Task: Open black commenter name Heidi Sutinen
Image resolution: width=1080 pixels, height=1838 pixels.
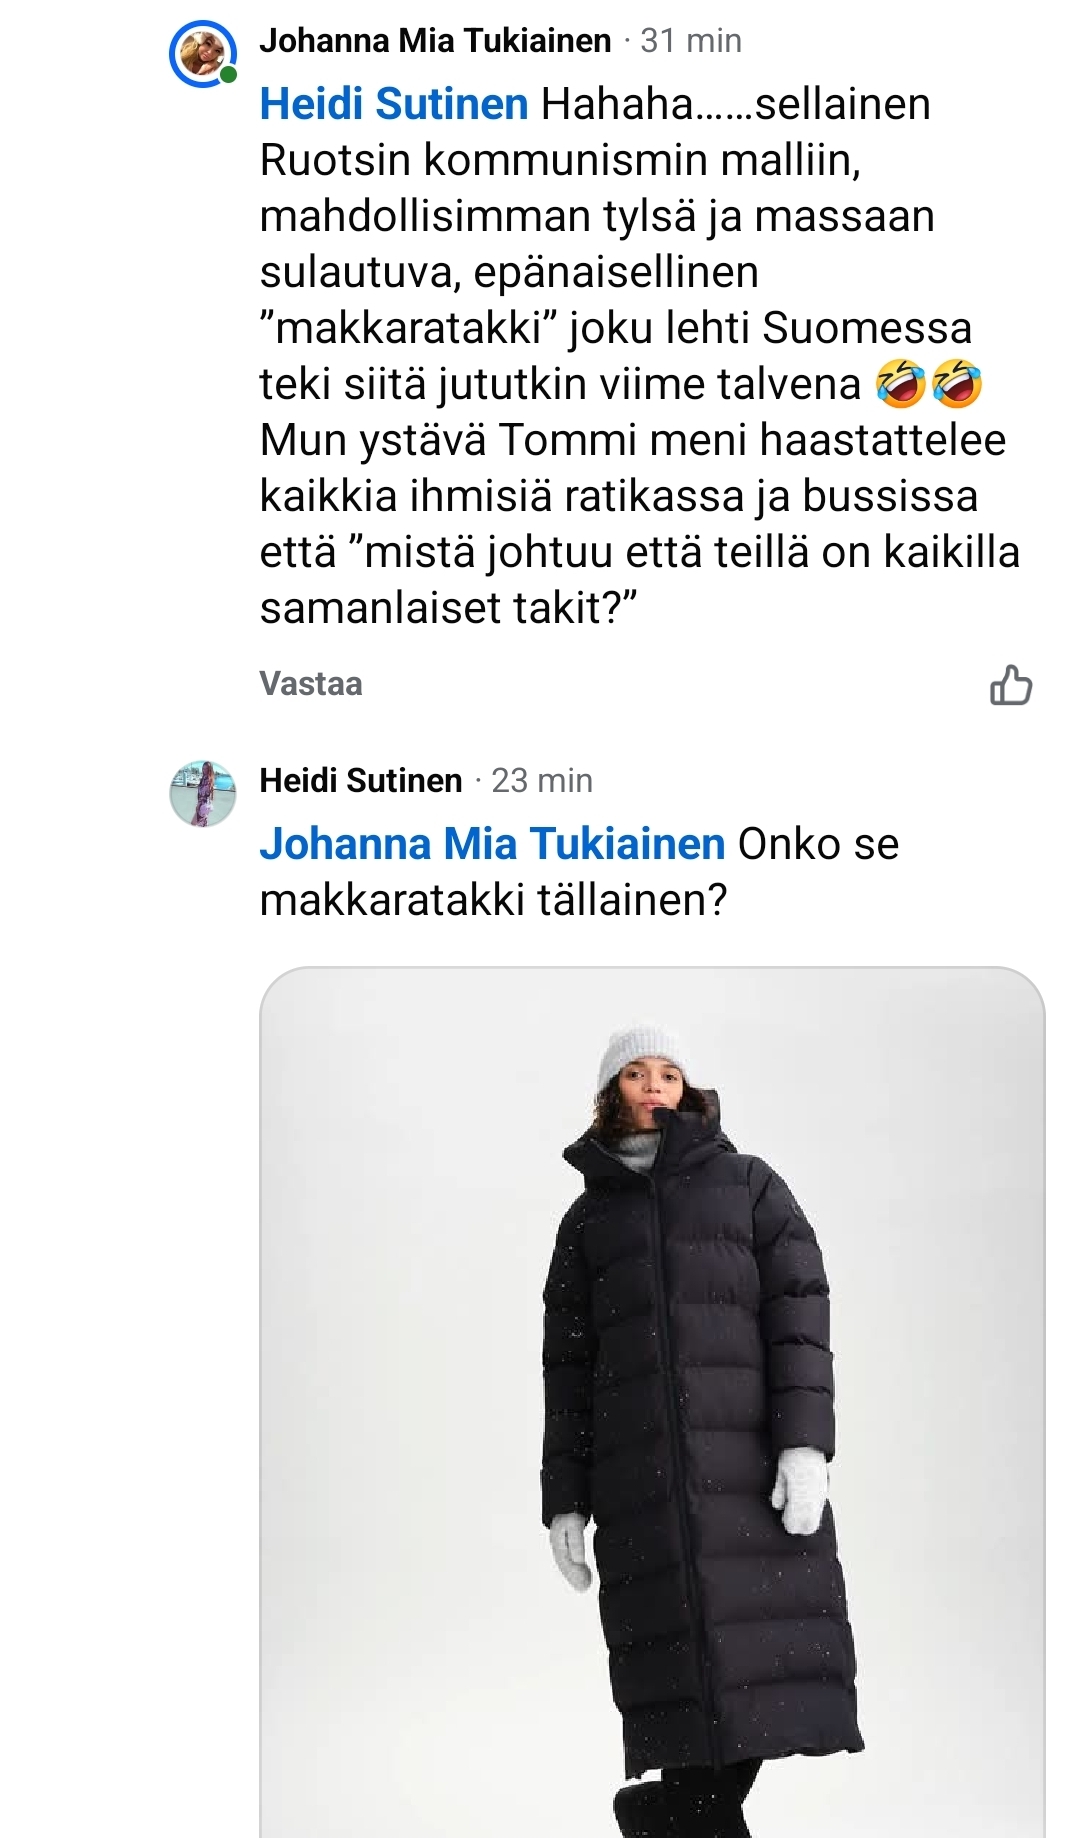Action: point(361,781)
